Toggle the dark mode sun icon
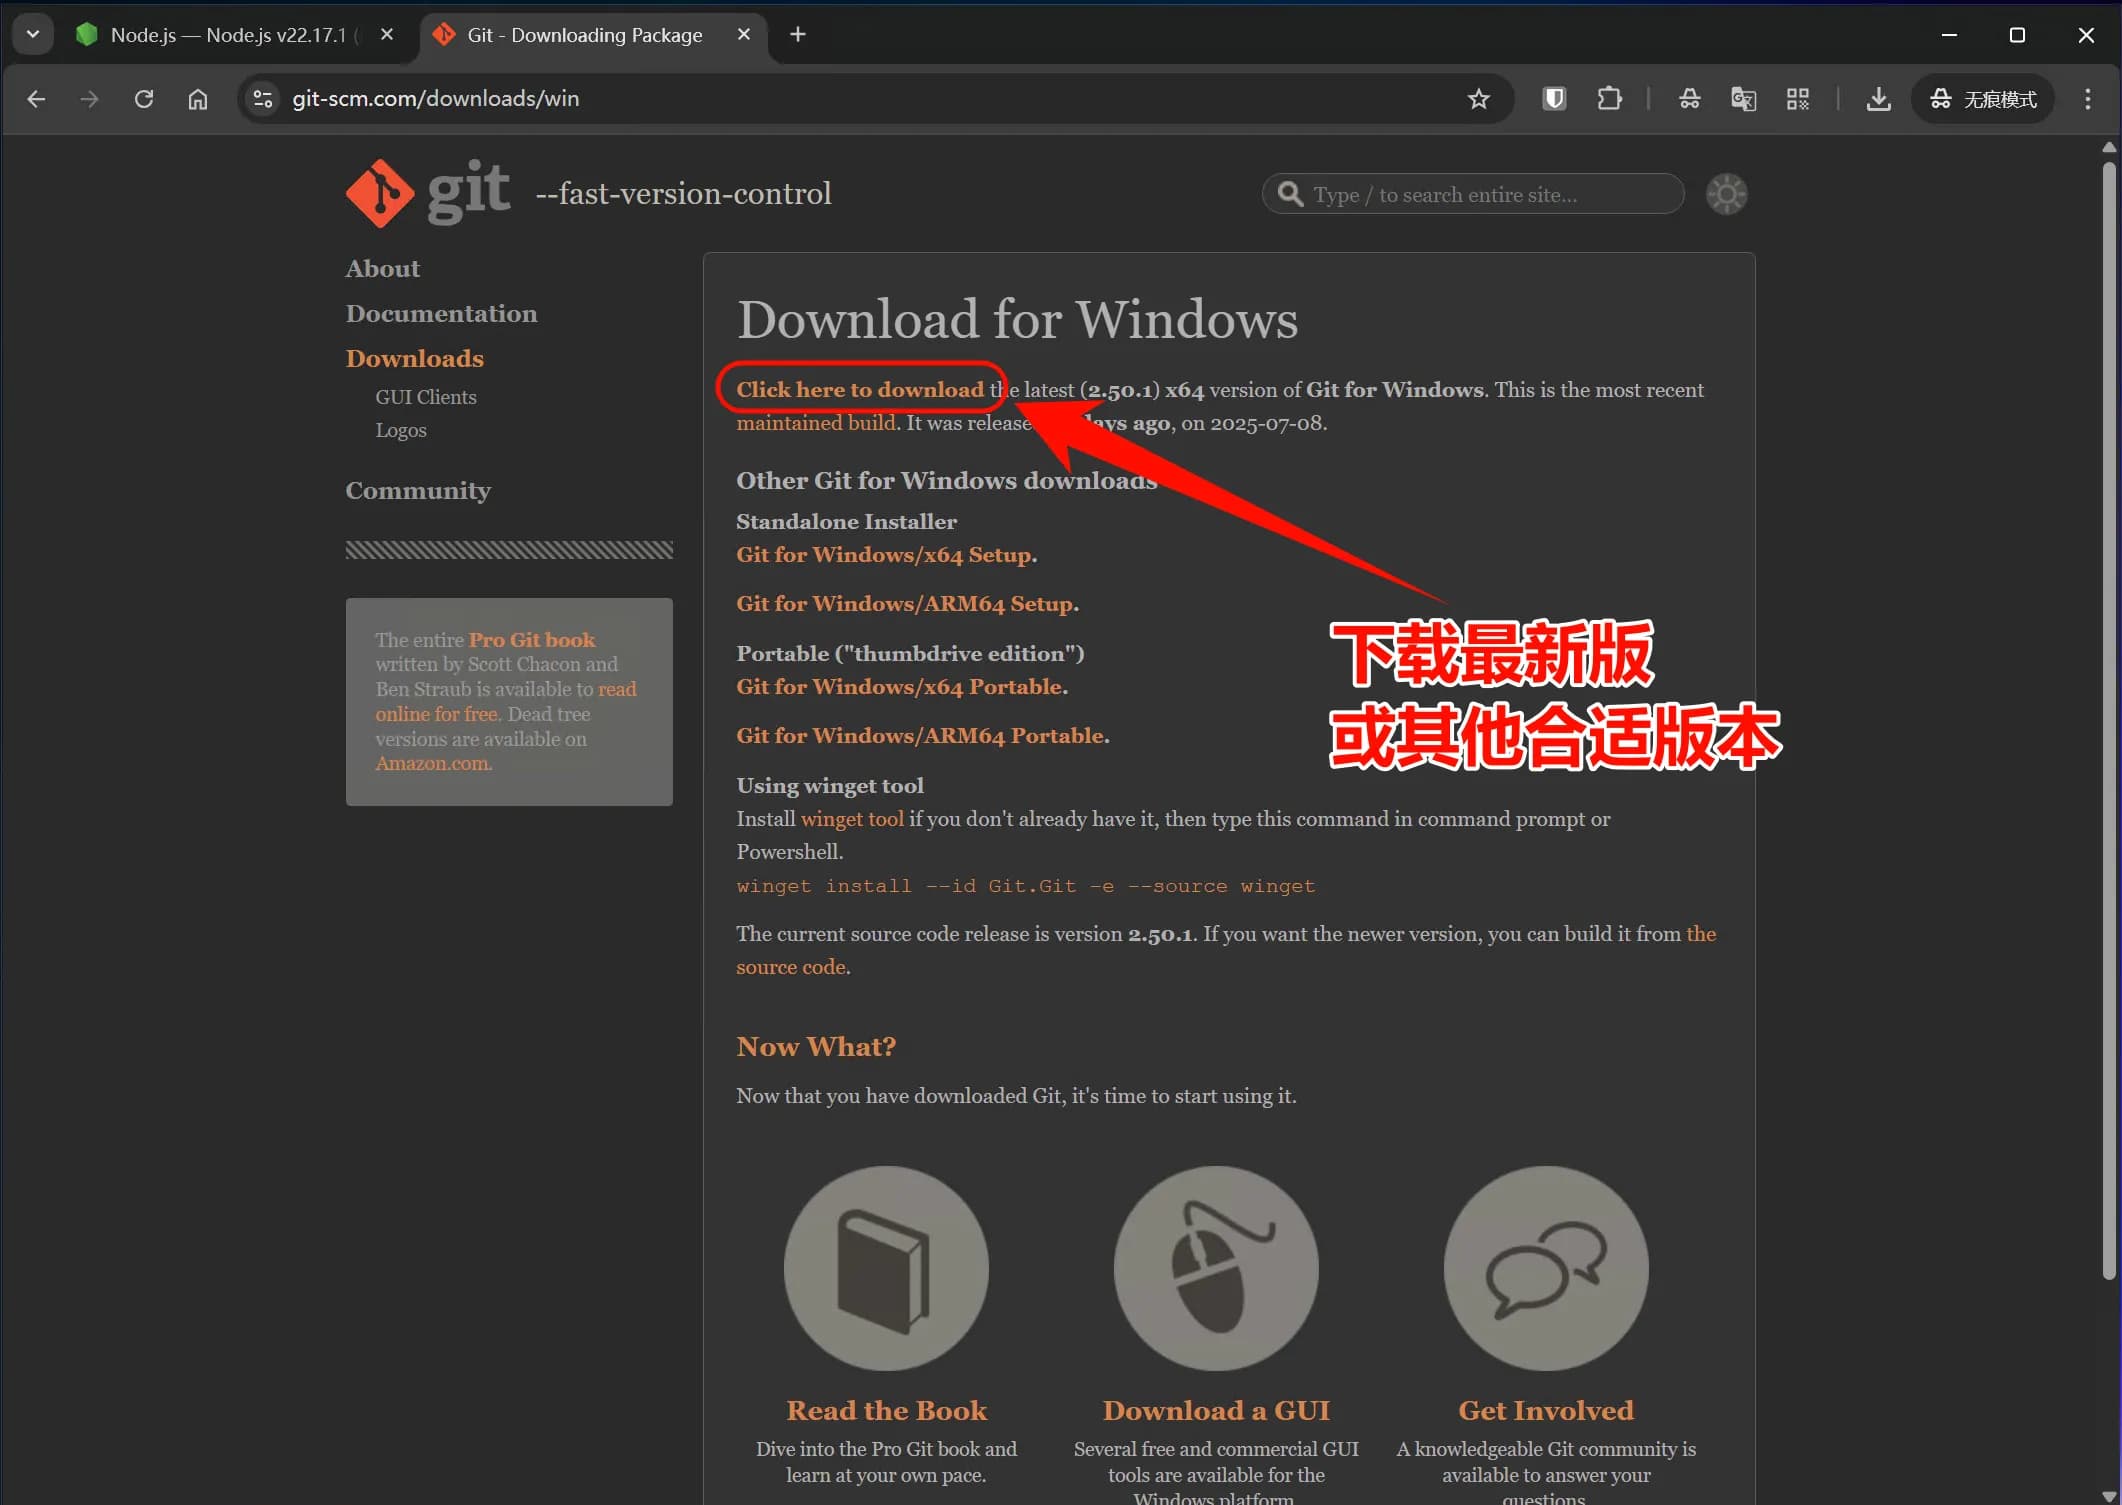2122x1505 pixels. click(1726, 194)
